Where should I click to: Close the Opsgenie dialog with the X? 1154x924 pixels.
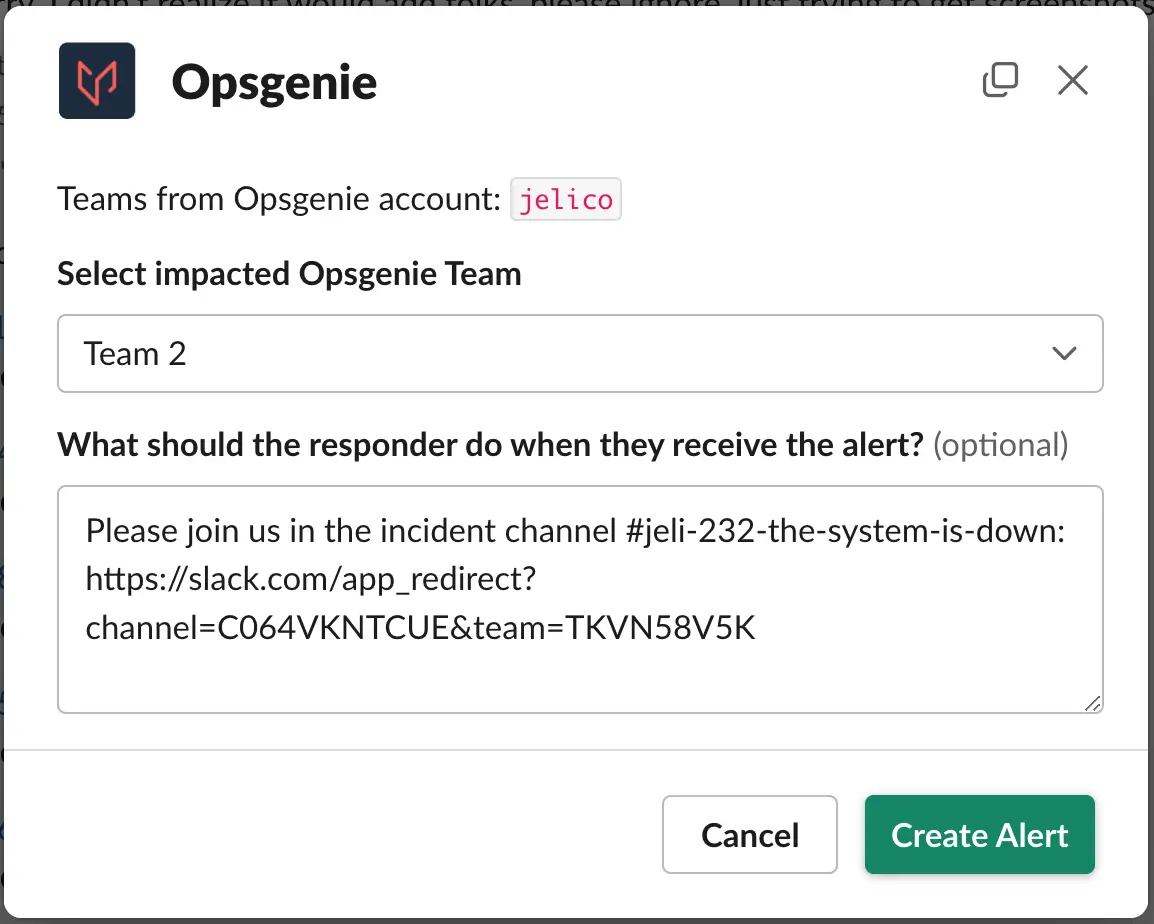coord(1072,80)
